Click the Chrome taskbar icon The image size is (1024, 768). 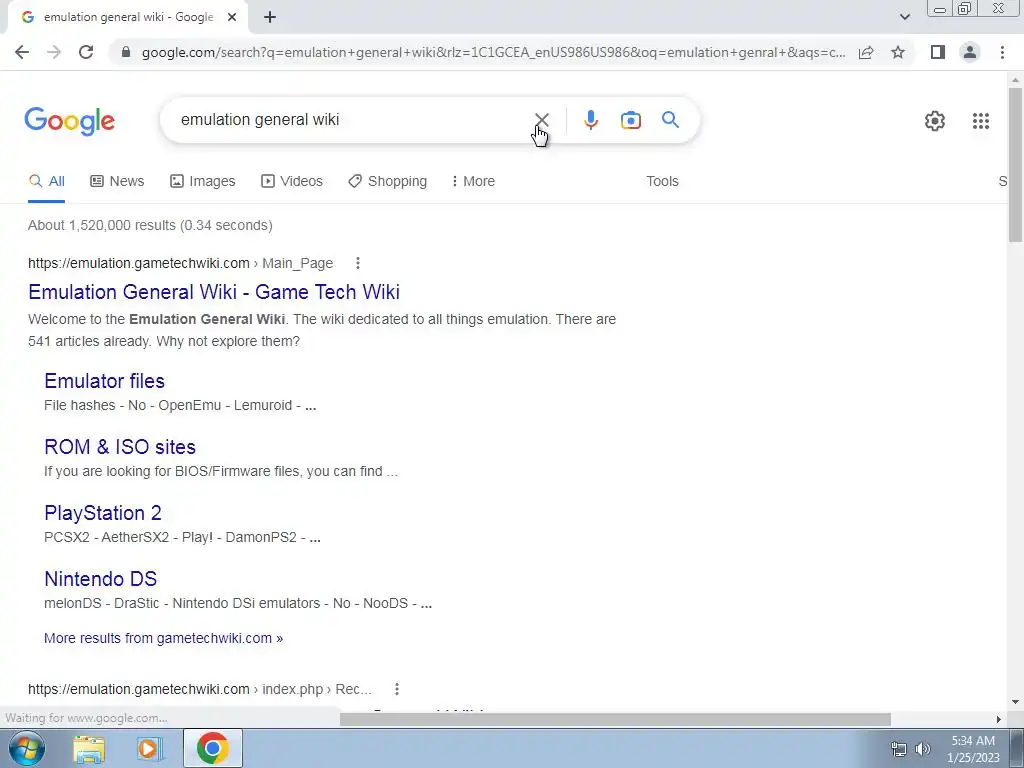point(212,748)
